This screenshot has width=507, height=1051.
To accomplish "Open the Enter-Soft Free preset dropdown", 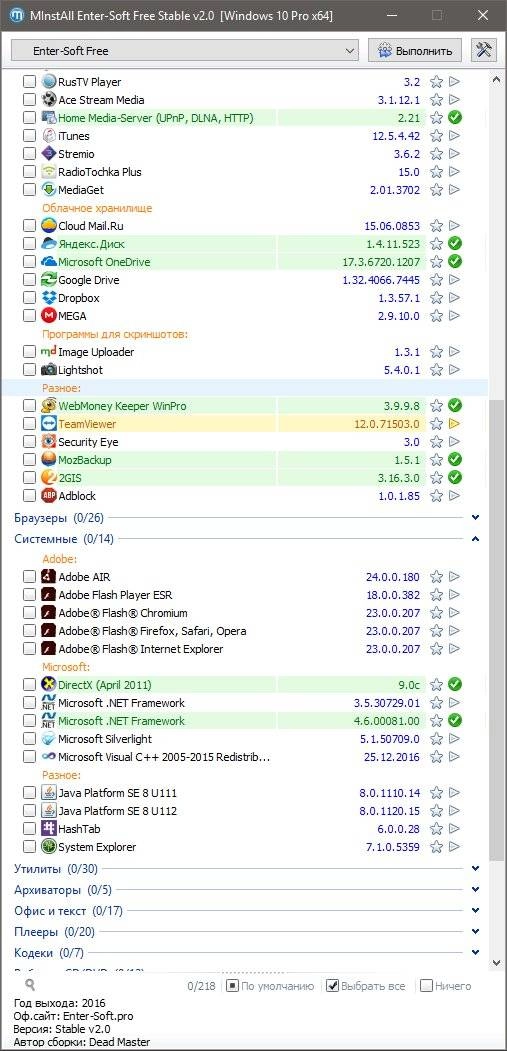I will tap(185, 50).
